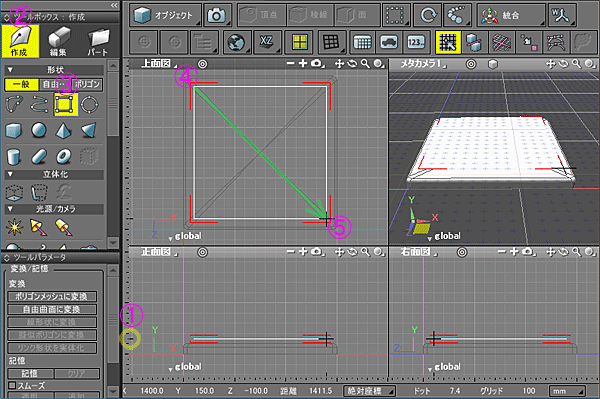The image size is (600, 399).
Task: Toggle the shading cube in メタカメラ1 header
Action: tap(493, 64)
